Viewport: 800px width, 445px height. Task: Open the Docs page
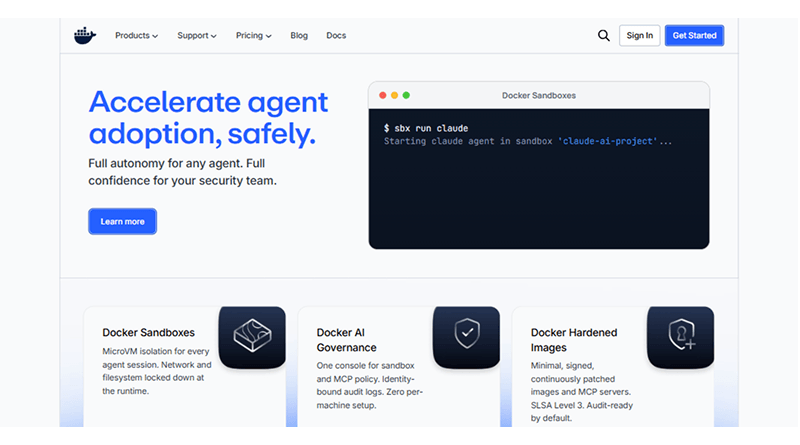pos(336,35)
